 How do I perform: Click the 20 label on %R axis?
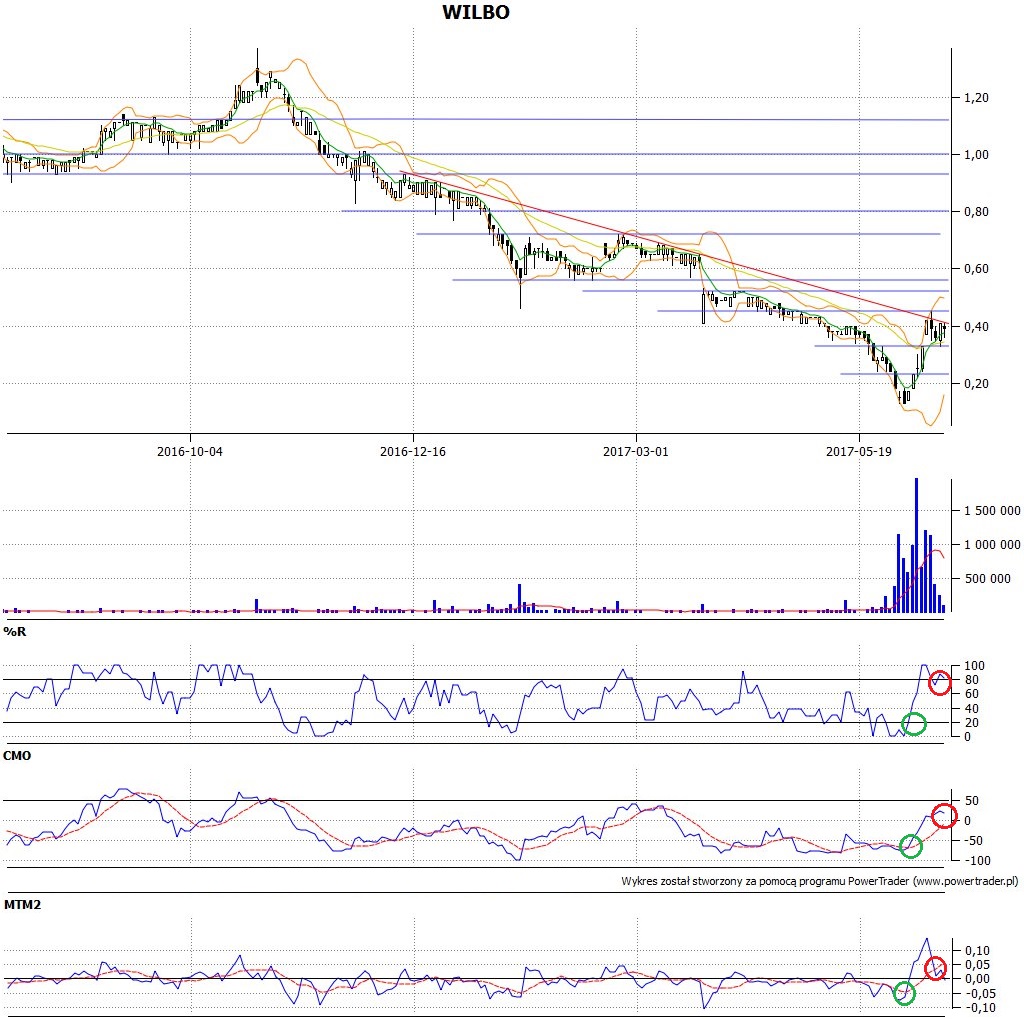coord(972,722)
